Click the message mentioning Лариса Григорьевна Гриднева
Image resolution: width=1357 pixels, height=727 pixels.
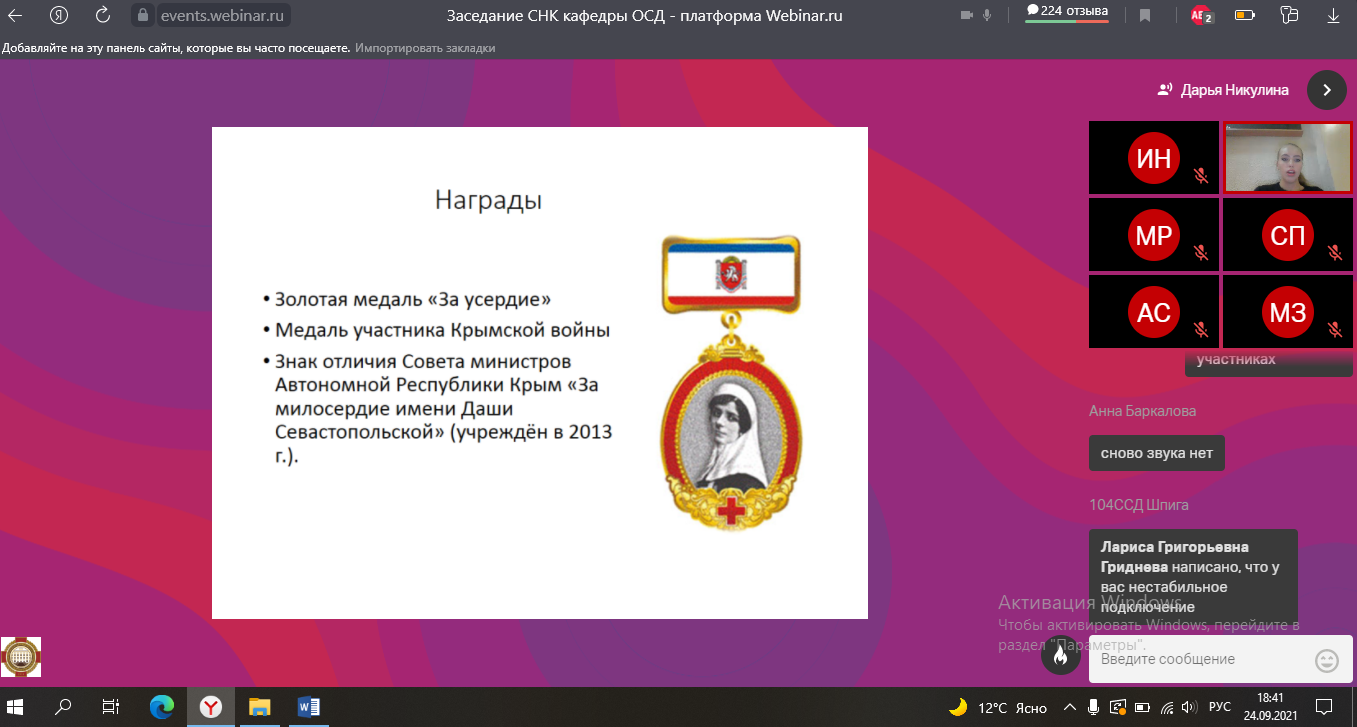click(x=1193, y=577)
